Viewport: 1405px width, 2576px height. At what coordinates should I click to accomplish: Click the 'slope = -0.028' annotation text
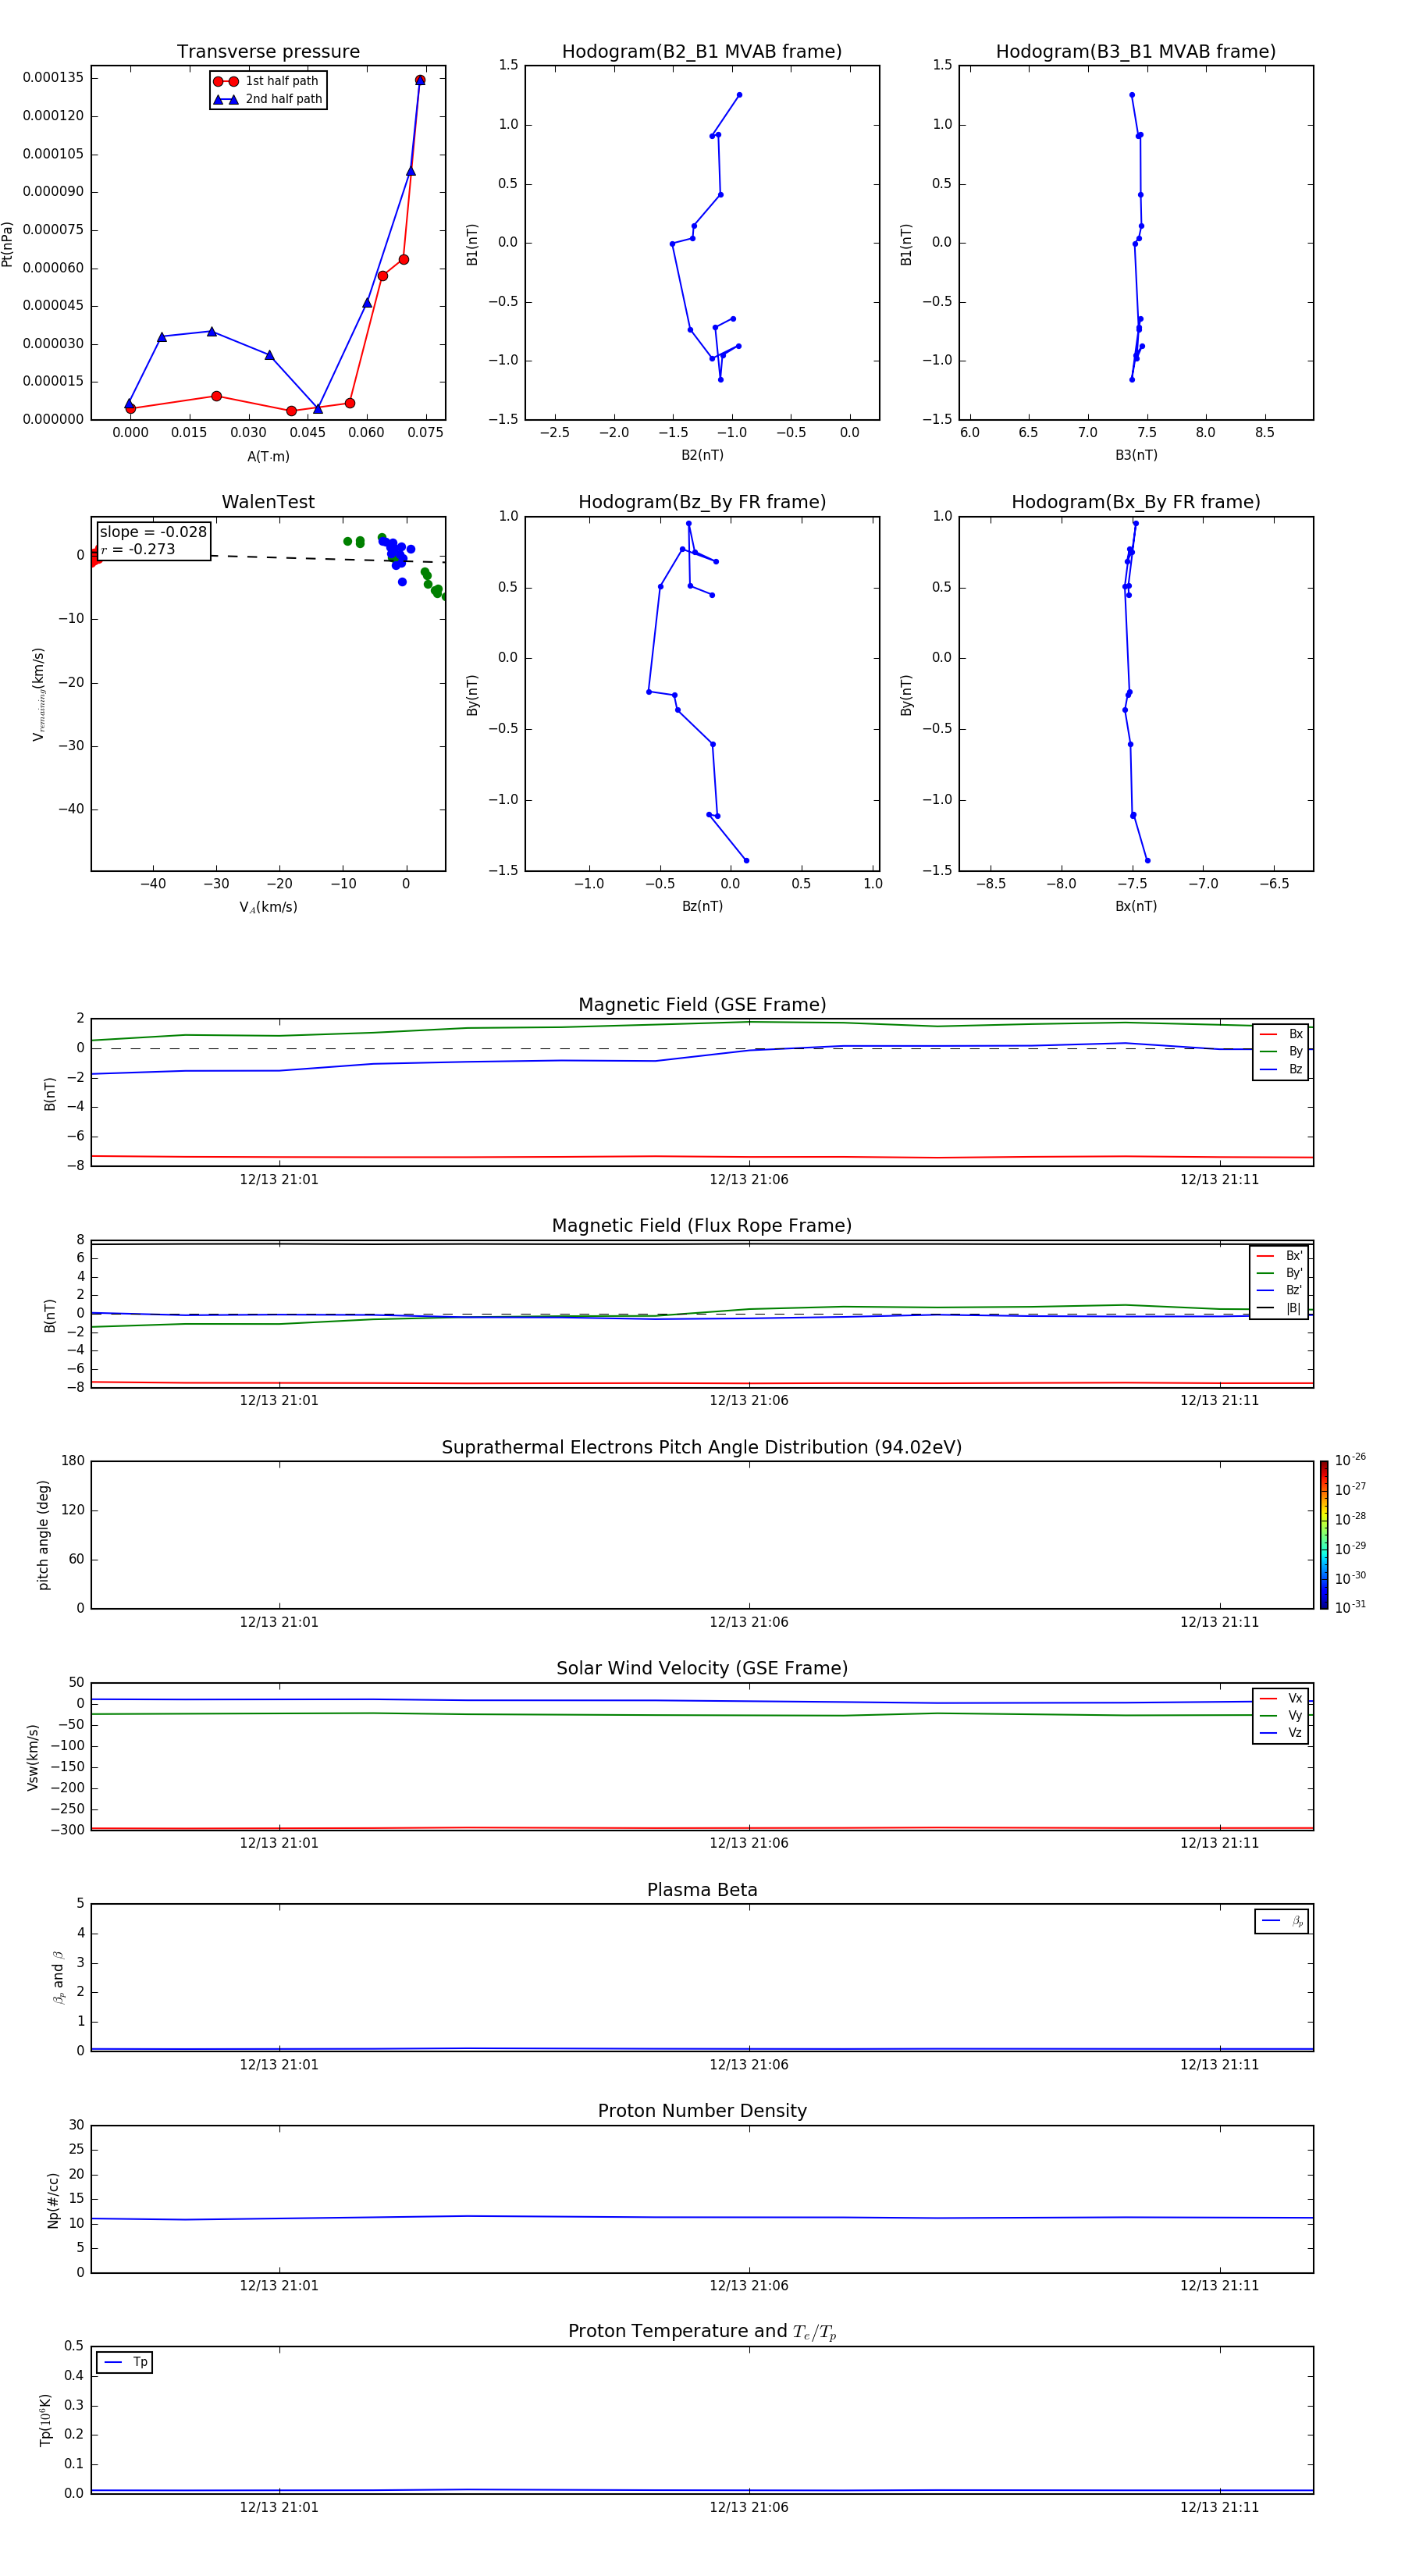pos(153,532)
